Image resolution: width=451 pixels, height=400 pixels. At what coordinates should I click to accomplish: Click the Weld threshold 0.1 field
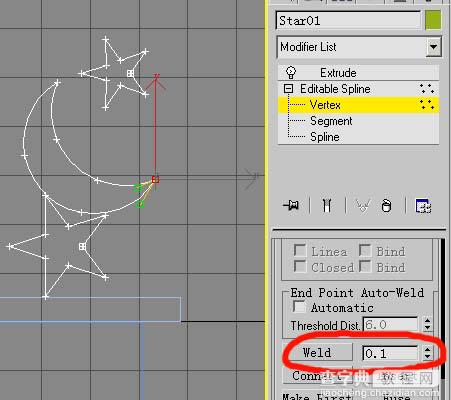tap(390, 353)
